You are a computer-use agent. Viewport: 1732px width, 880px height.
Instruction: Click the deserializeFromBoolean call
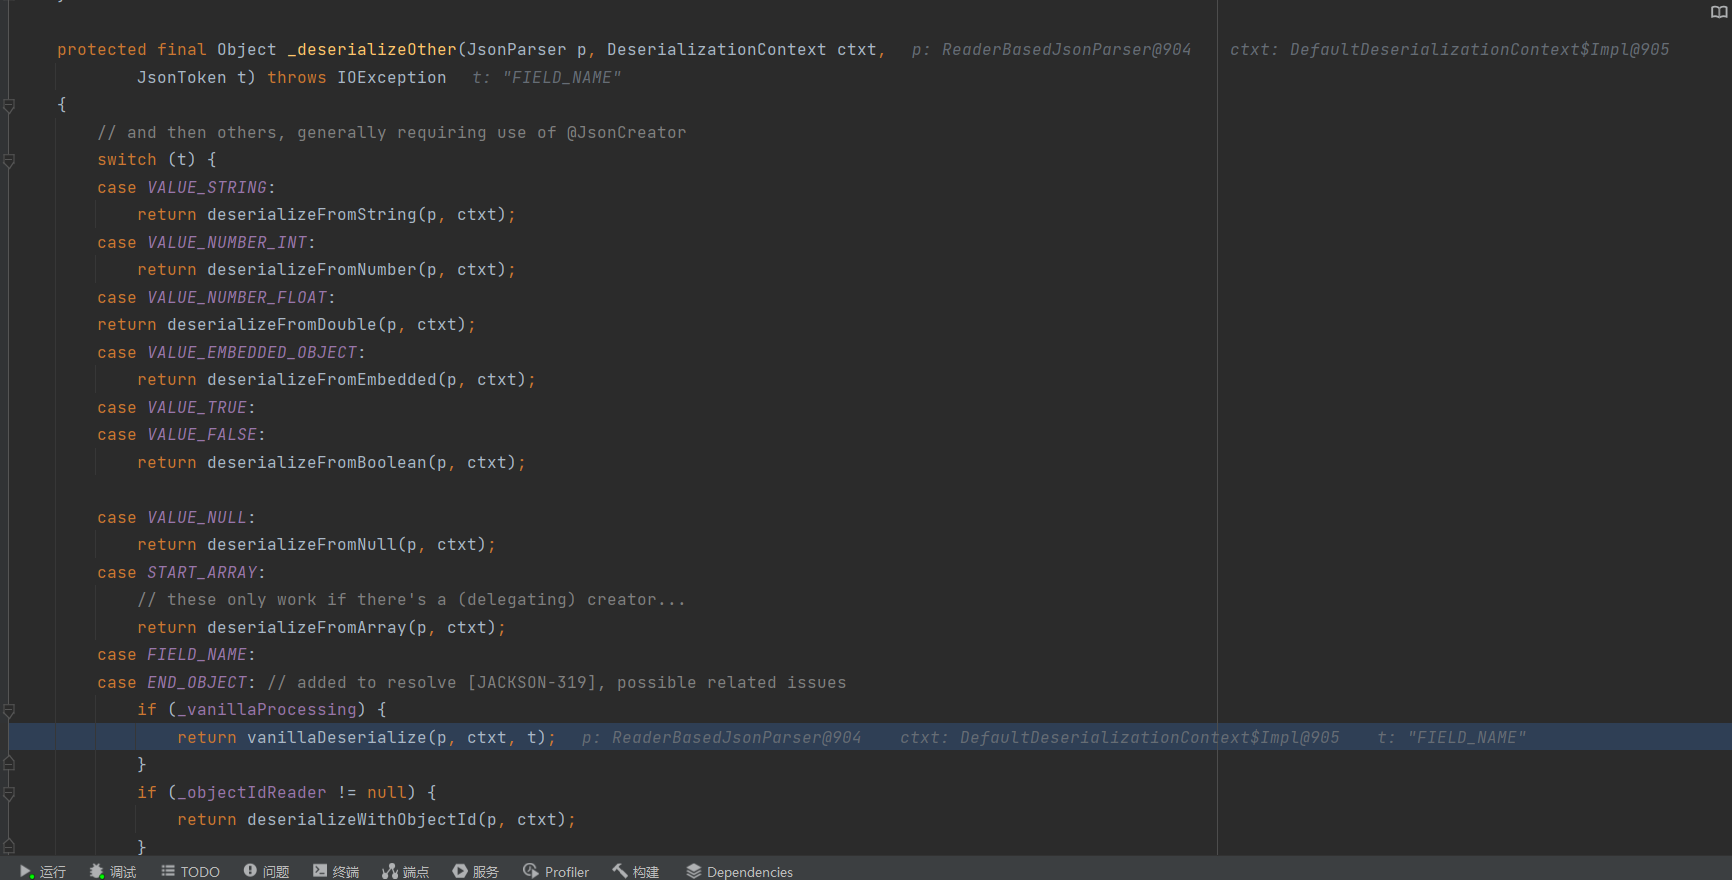click(316, 462)
